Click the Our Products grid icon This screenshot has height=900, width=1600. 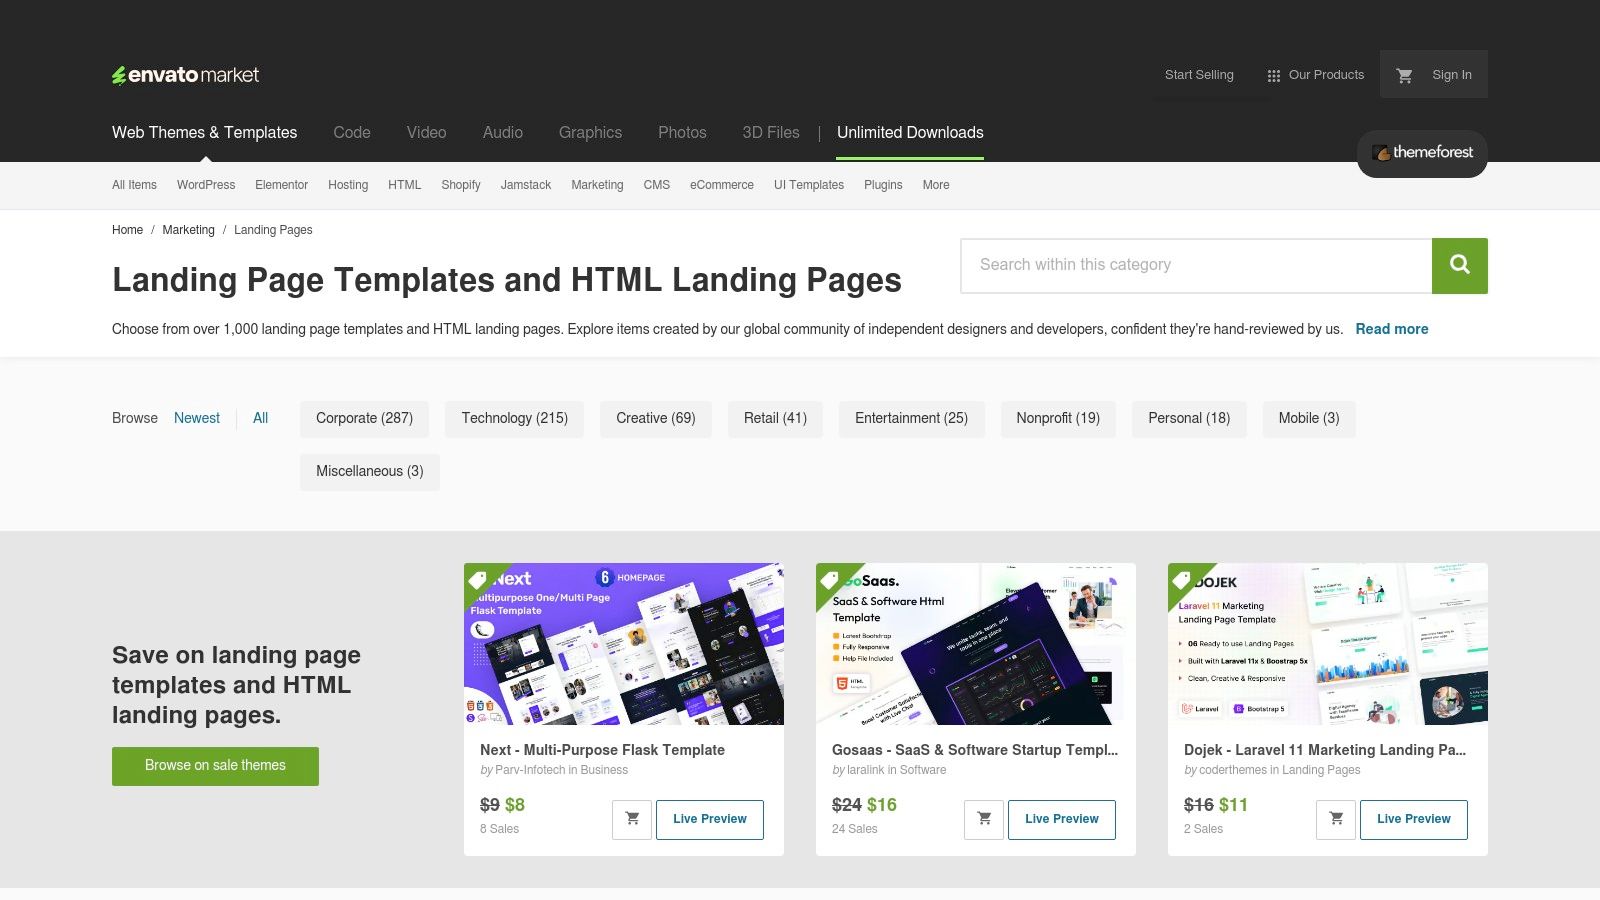click(x=1273, y=74)
